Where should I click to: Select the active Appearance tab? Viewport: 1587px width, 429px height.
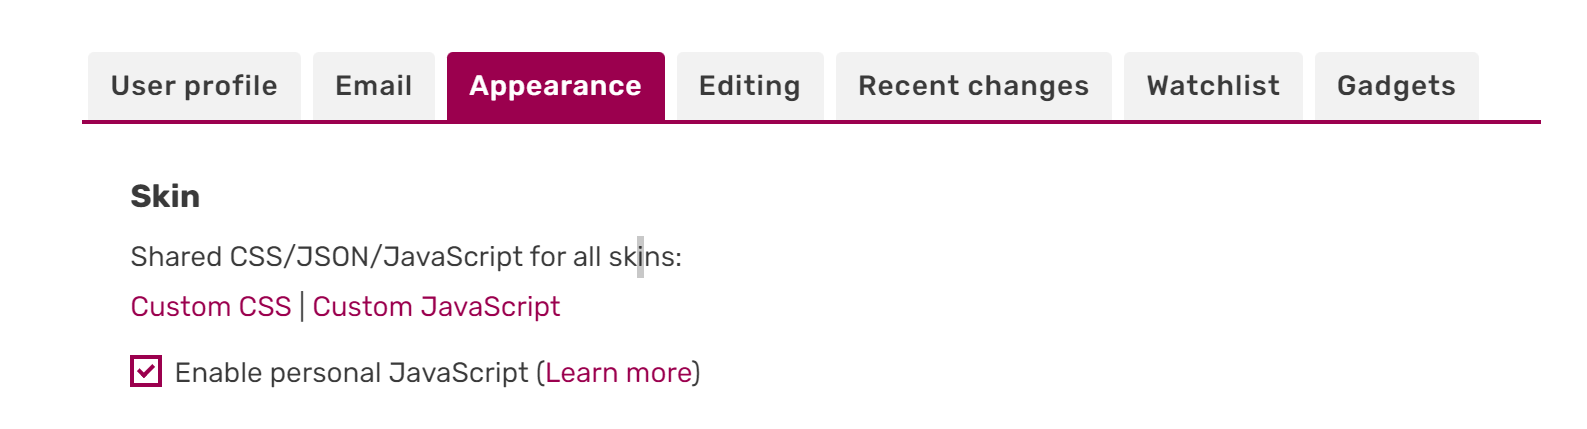click(x=555, y=87)
